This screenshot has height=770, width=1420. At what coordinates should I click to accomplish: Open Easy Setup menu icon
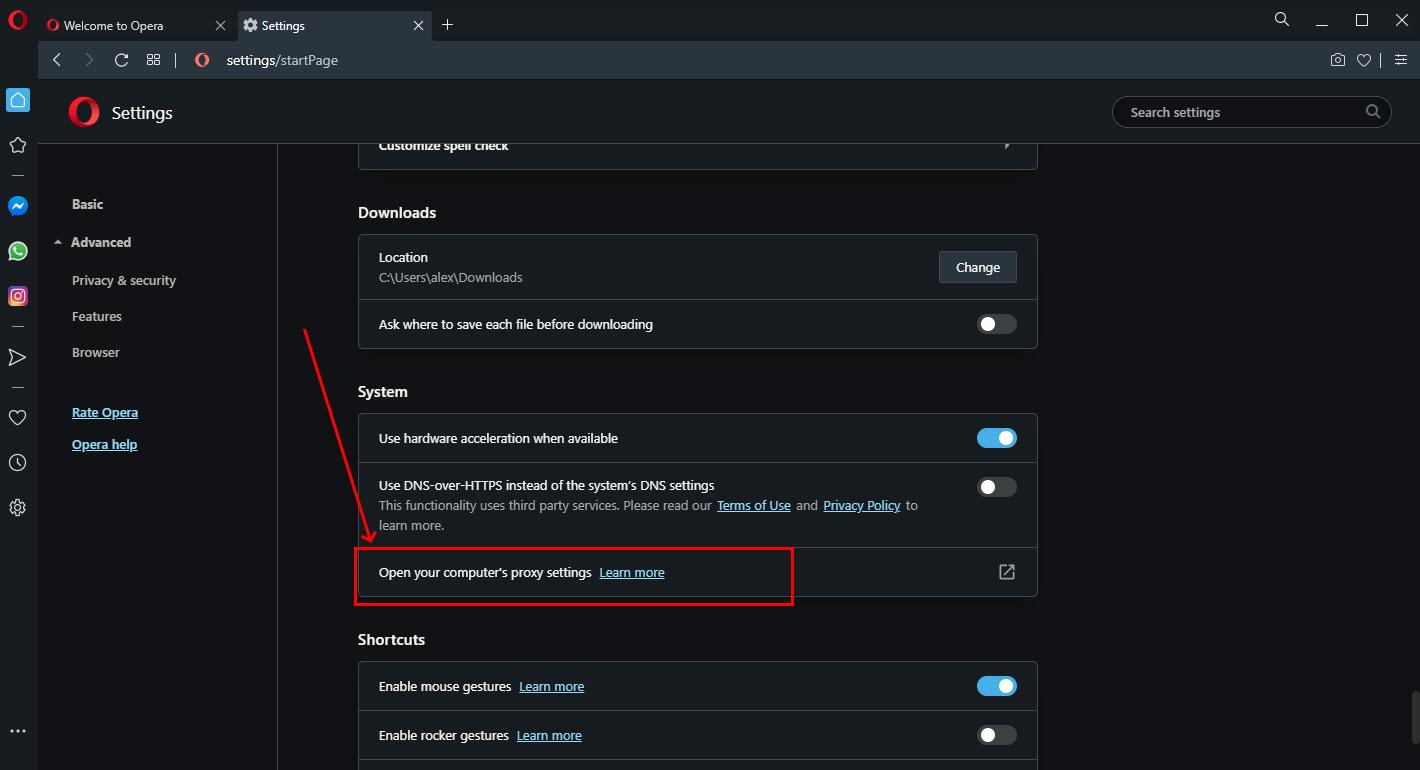point(1401,60)
